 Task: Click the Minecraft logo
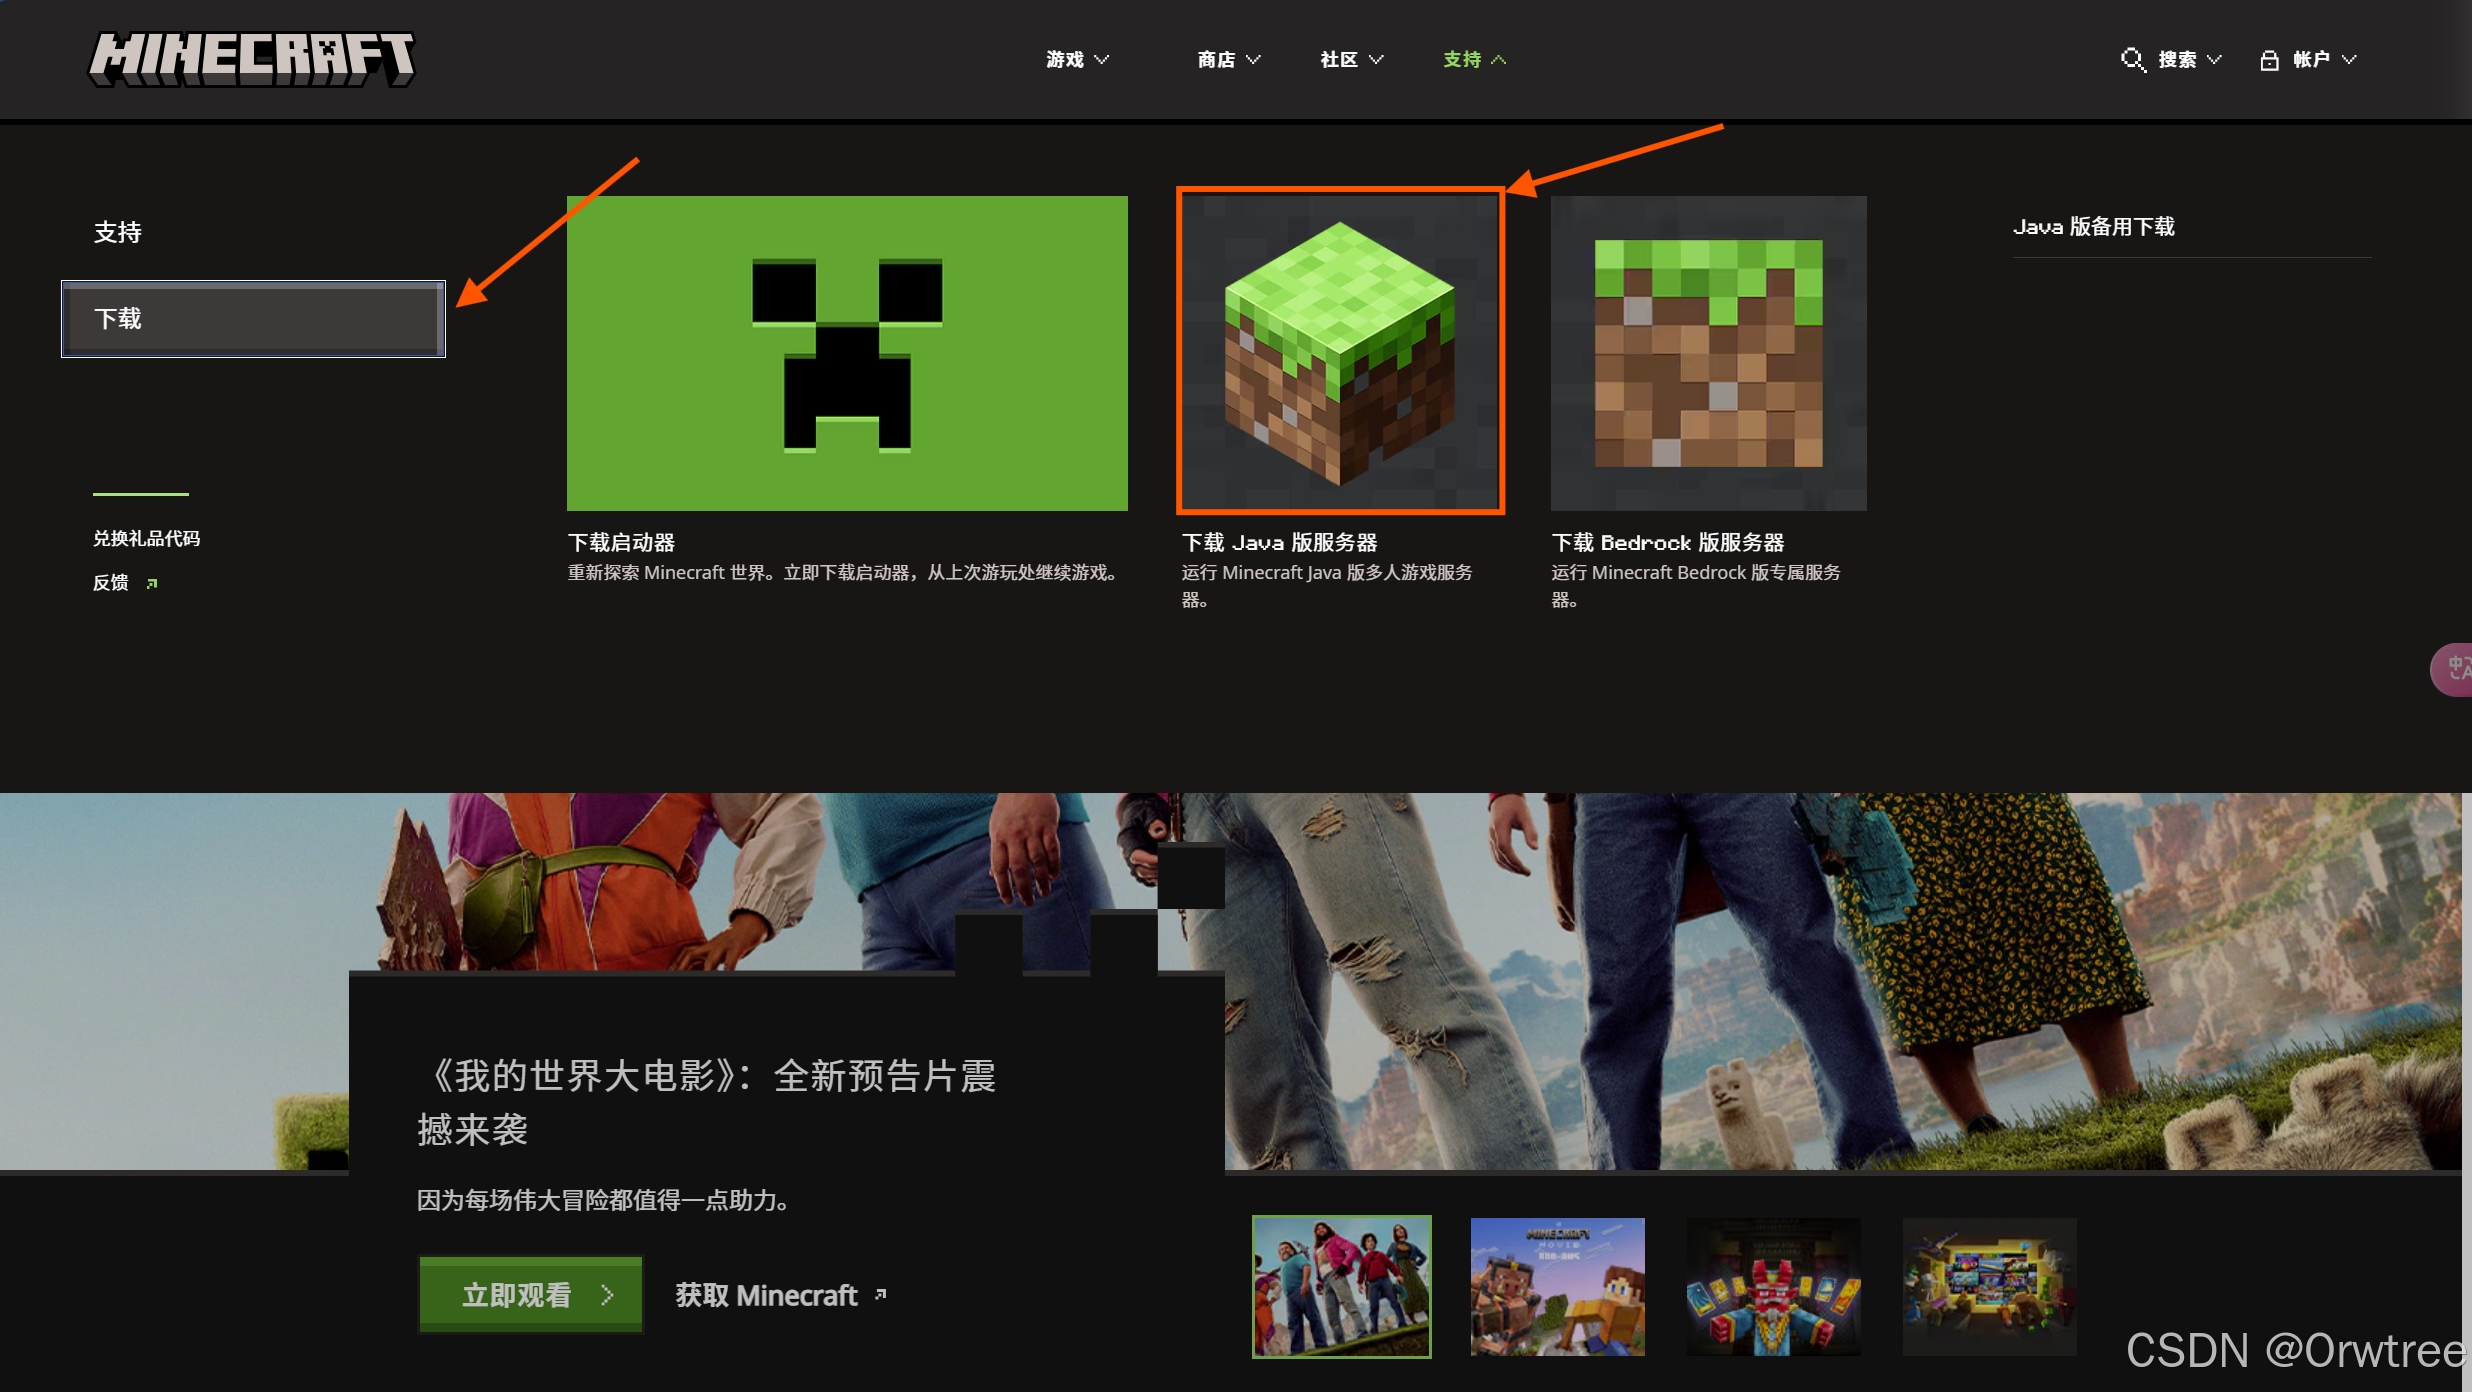point(252,59)
